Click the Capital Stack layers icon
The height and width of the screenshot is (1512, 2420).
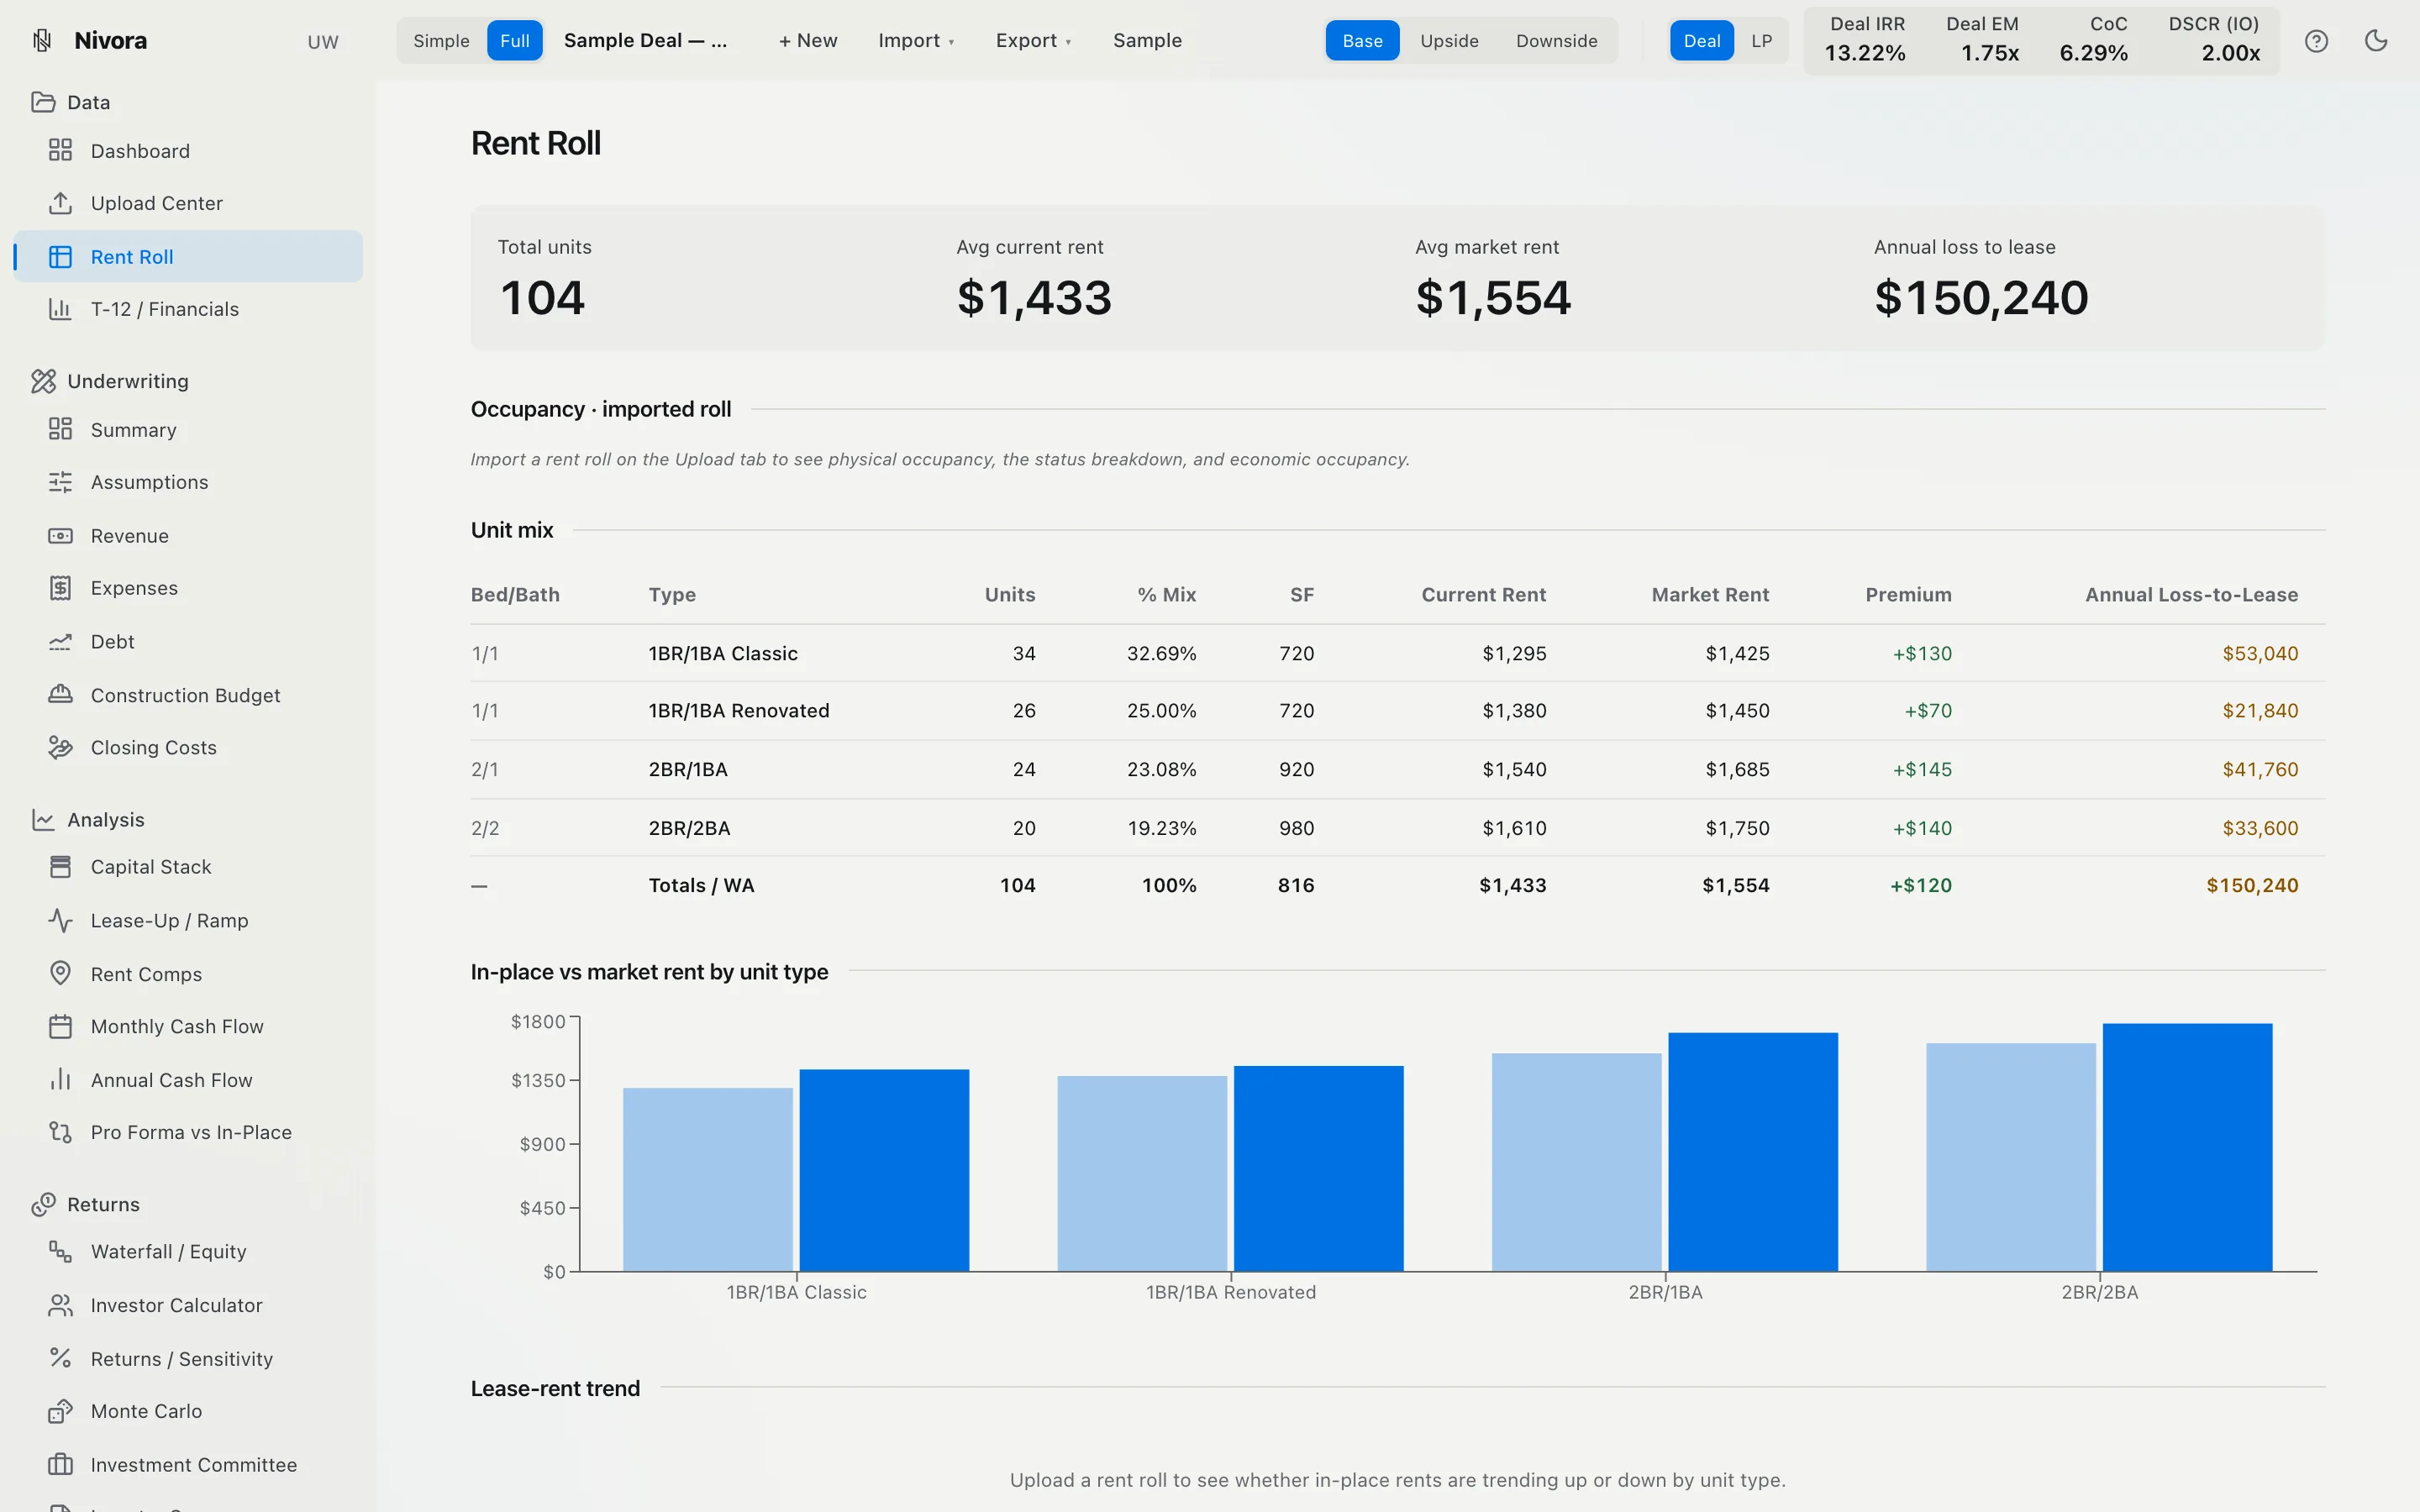click(x=60, y=867)
